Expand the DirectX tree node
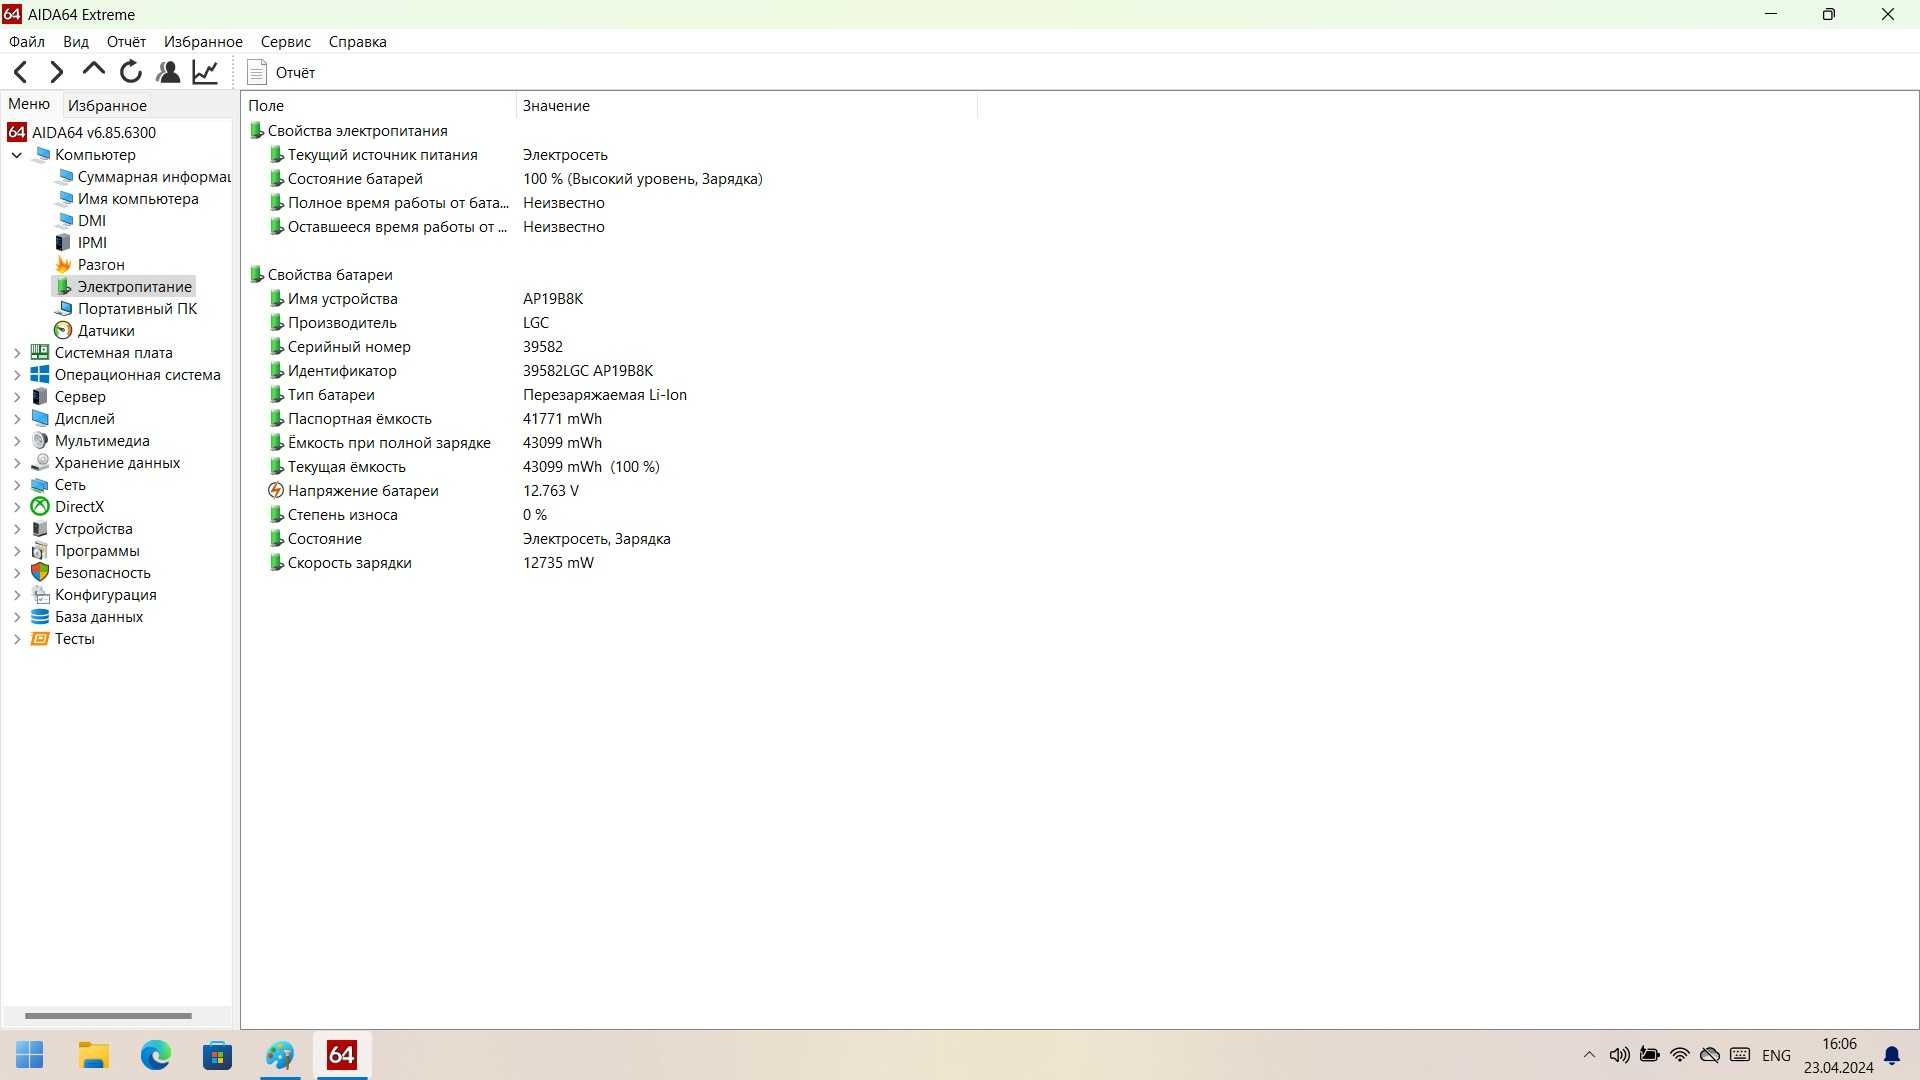 point(17,507)
